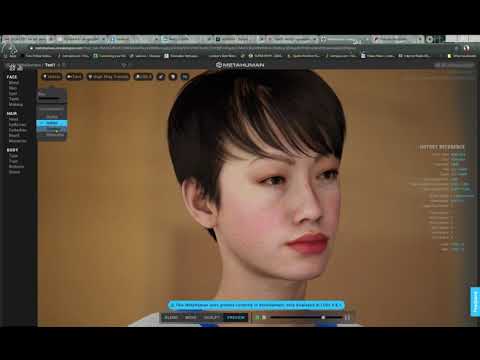Select the BLEND mode tab
This screenshot has height=360, width=480.
coord(171,317)
